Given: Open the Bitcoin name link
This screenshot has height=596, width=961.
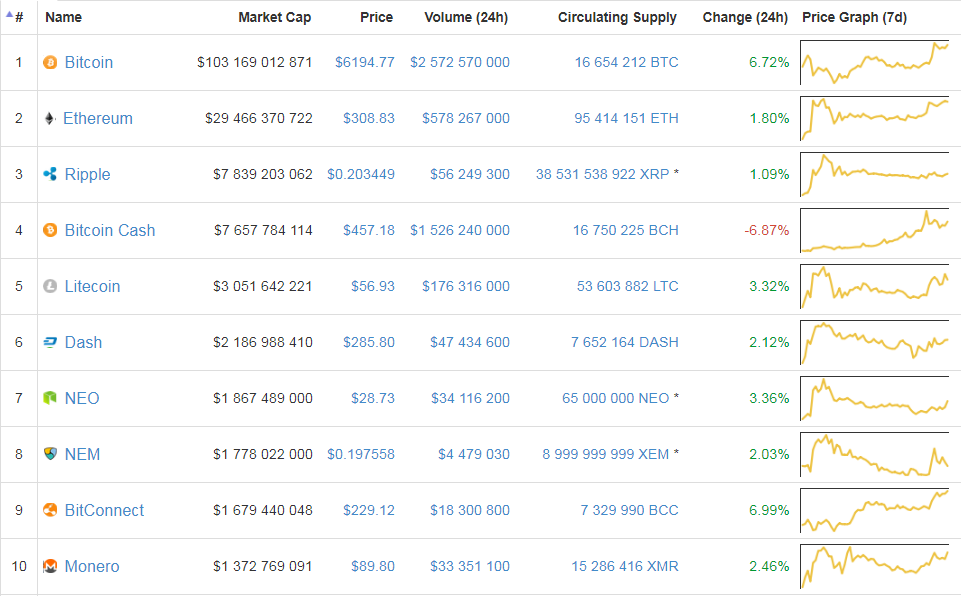Looking at the screenshot, I should [89, 63].
